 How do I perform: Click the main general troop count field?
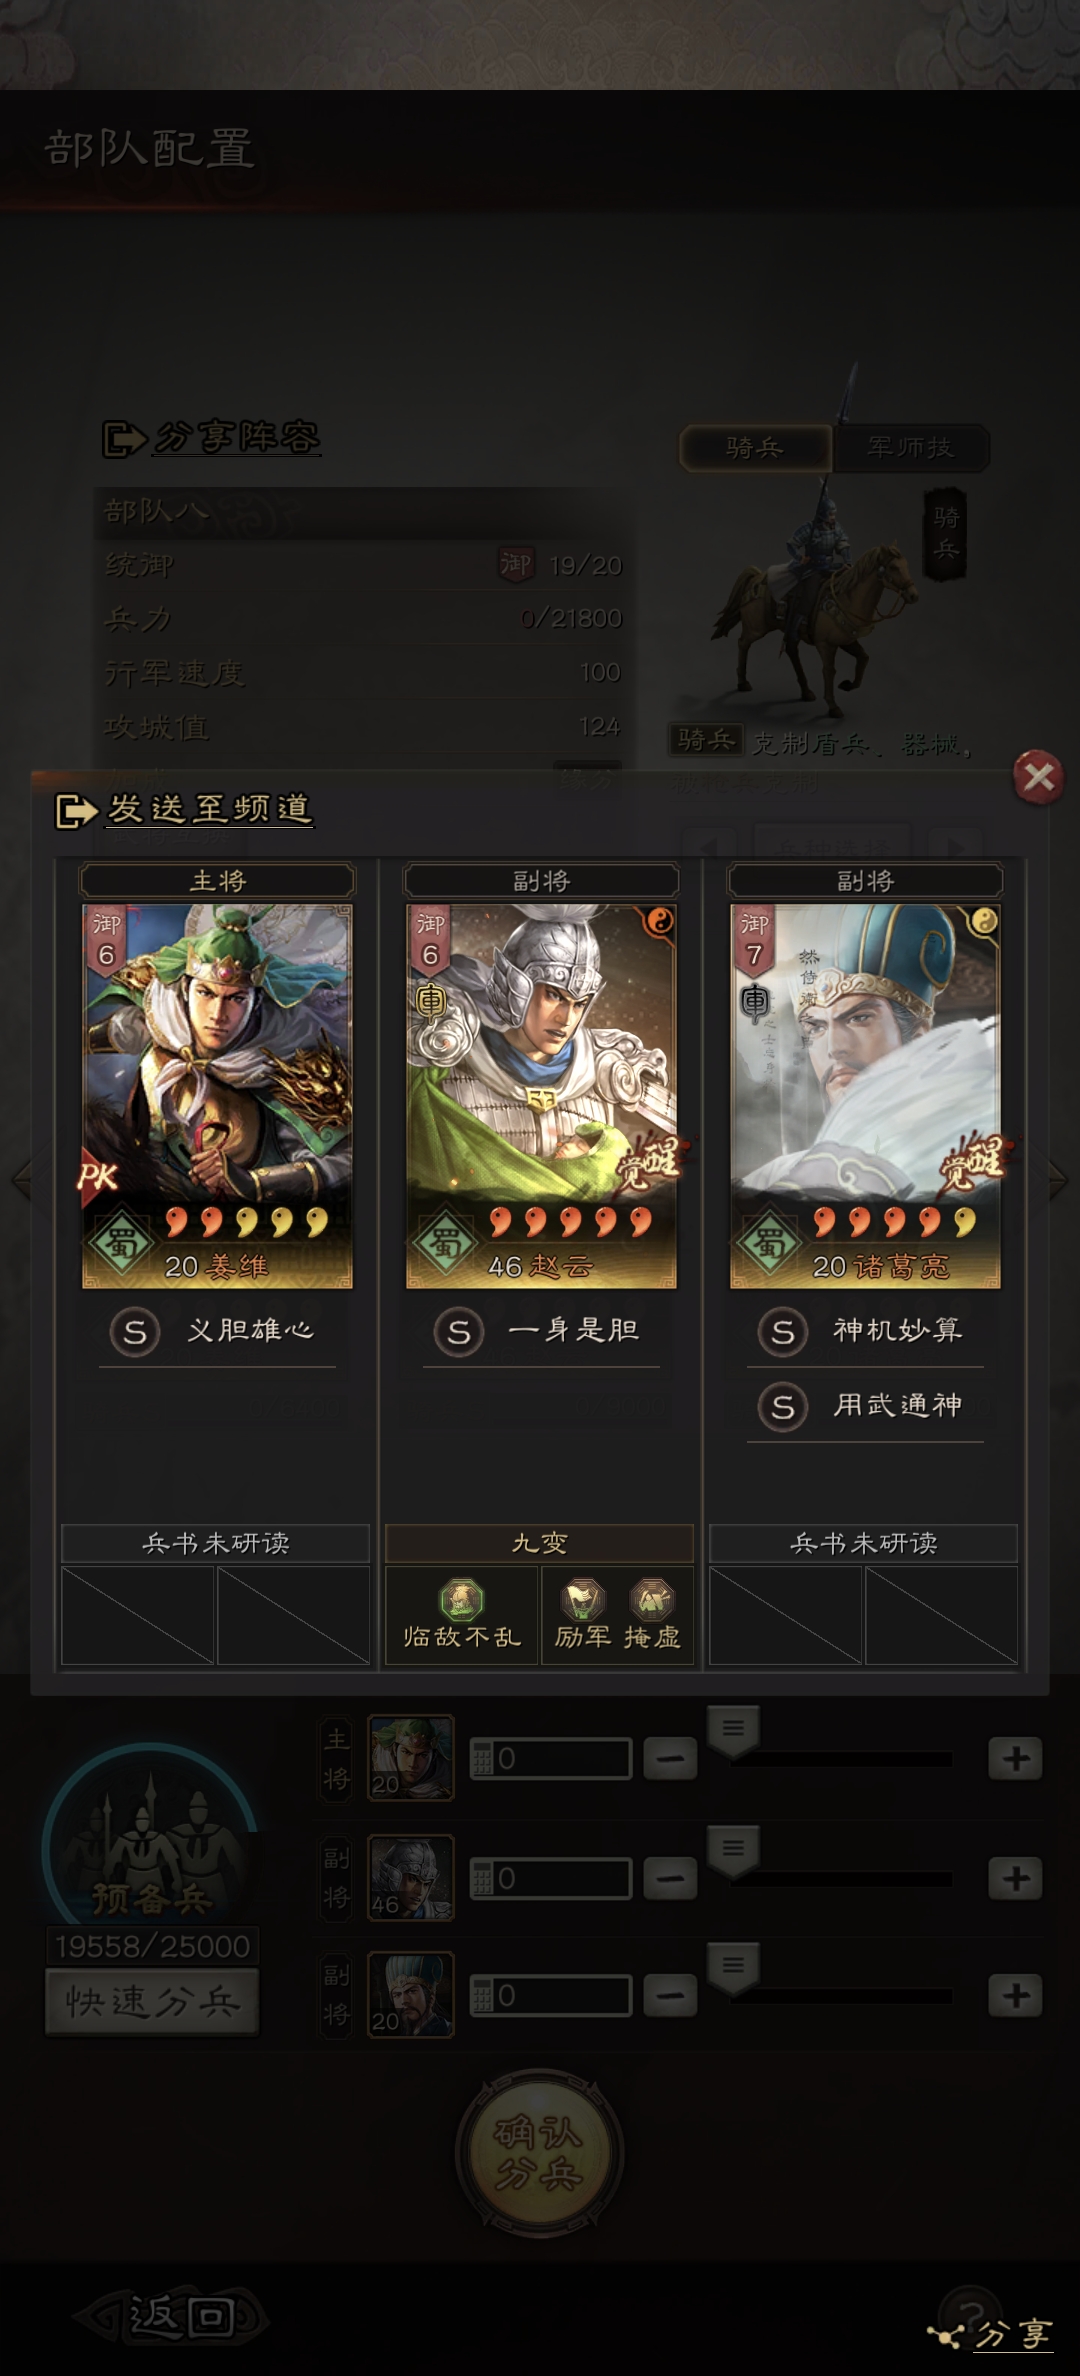click(x=551, y=1758)
